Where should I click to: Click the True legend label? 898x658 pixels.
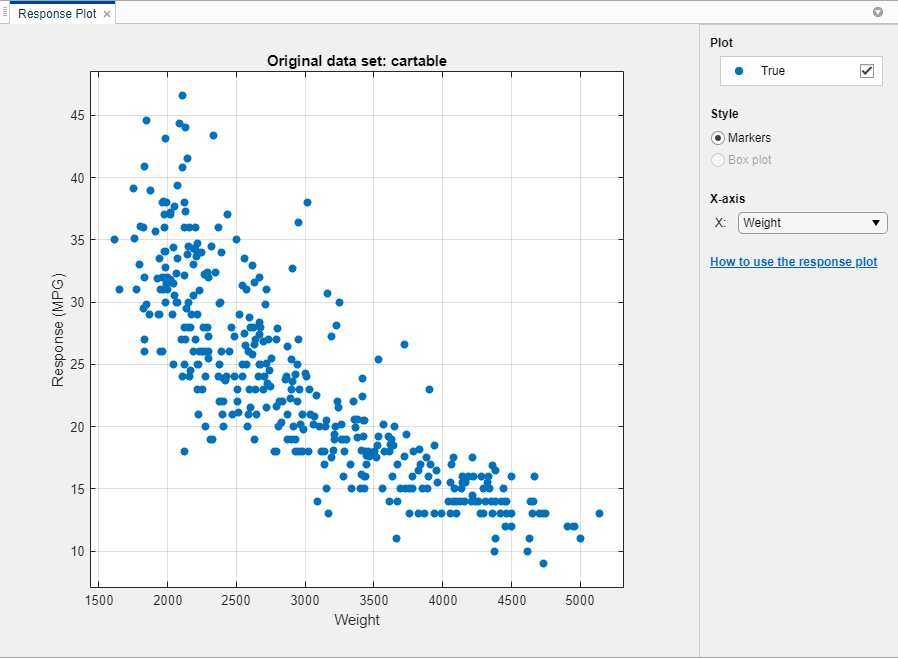[x=773, y=71]
